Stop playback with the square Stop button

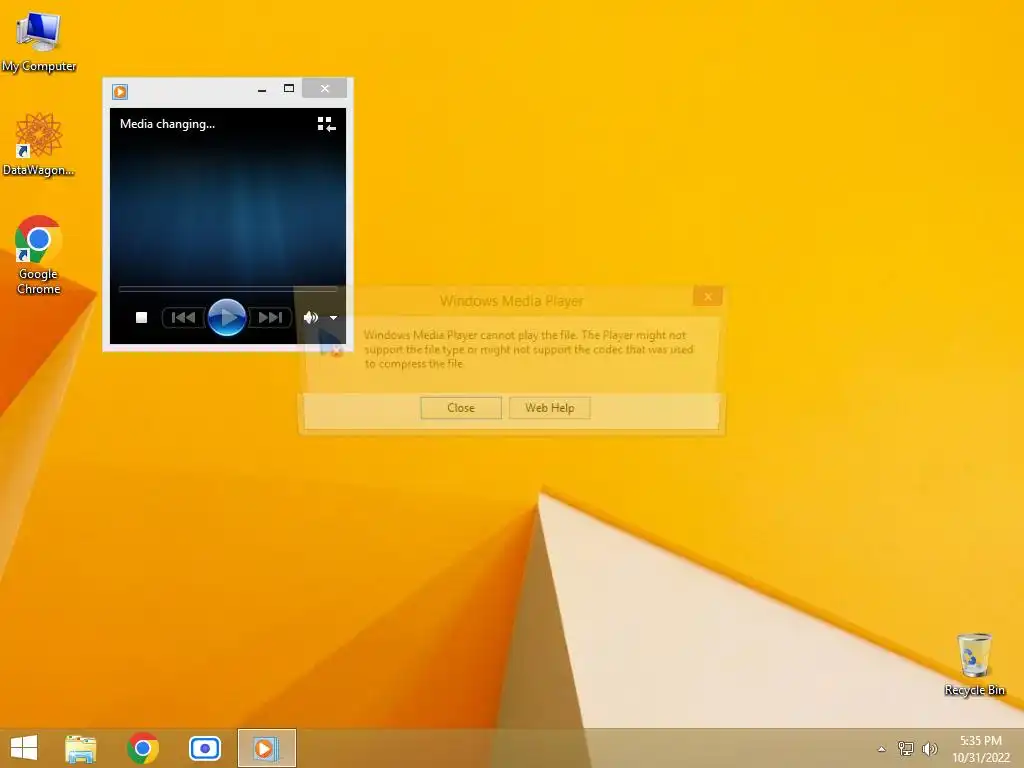(x=141, y=317)
